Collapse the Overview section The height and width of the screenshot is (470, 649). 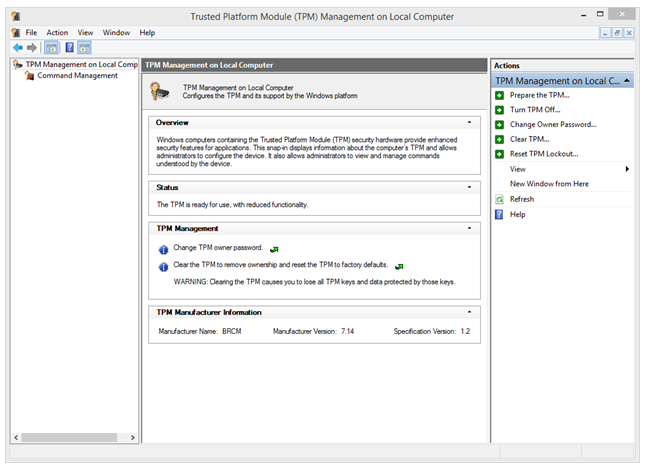pyautogui.click(x=471, y=122)
